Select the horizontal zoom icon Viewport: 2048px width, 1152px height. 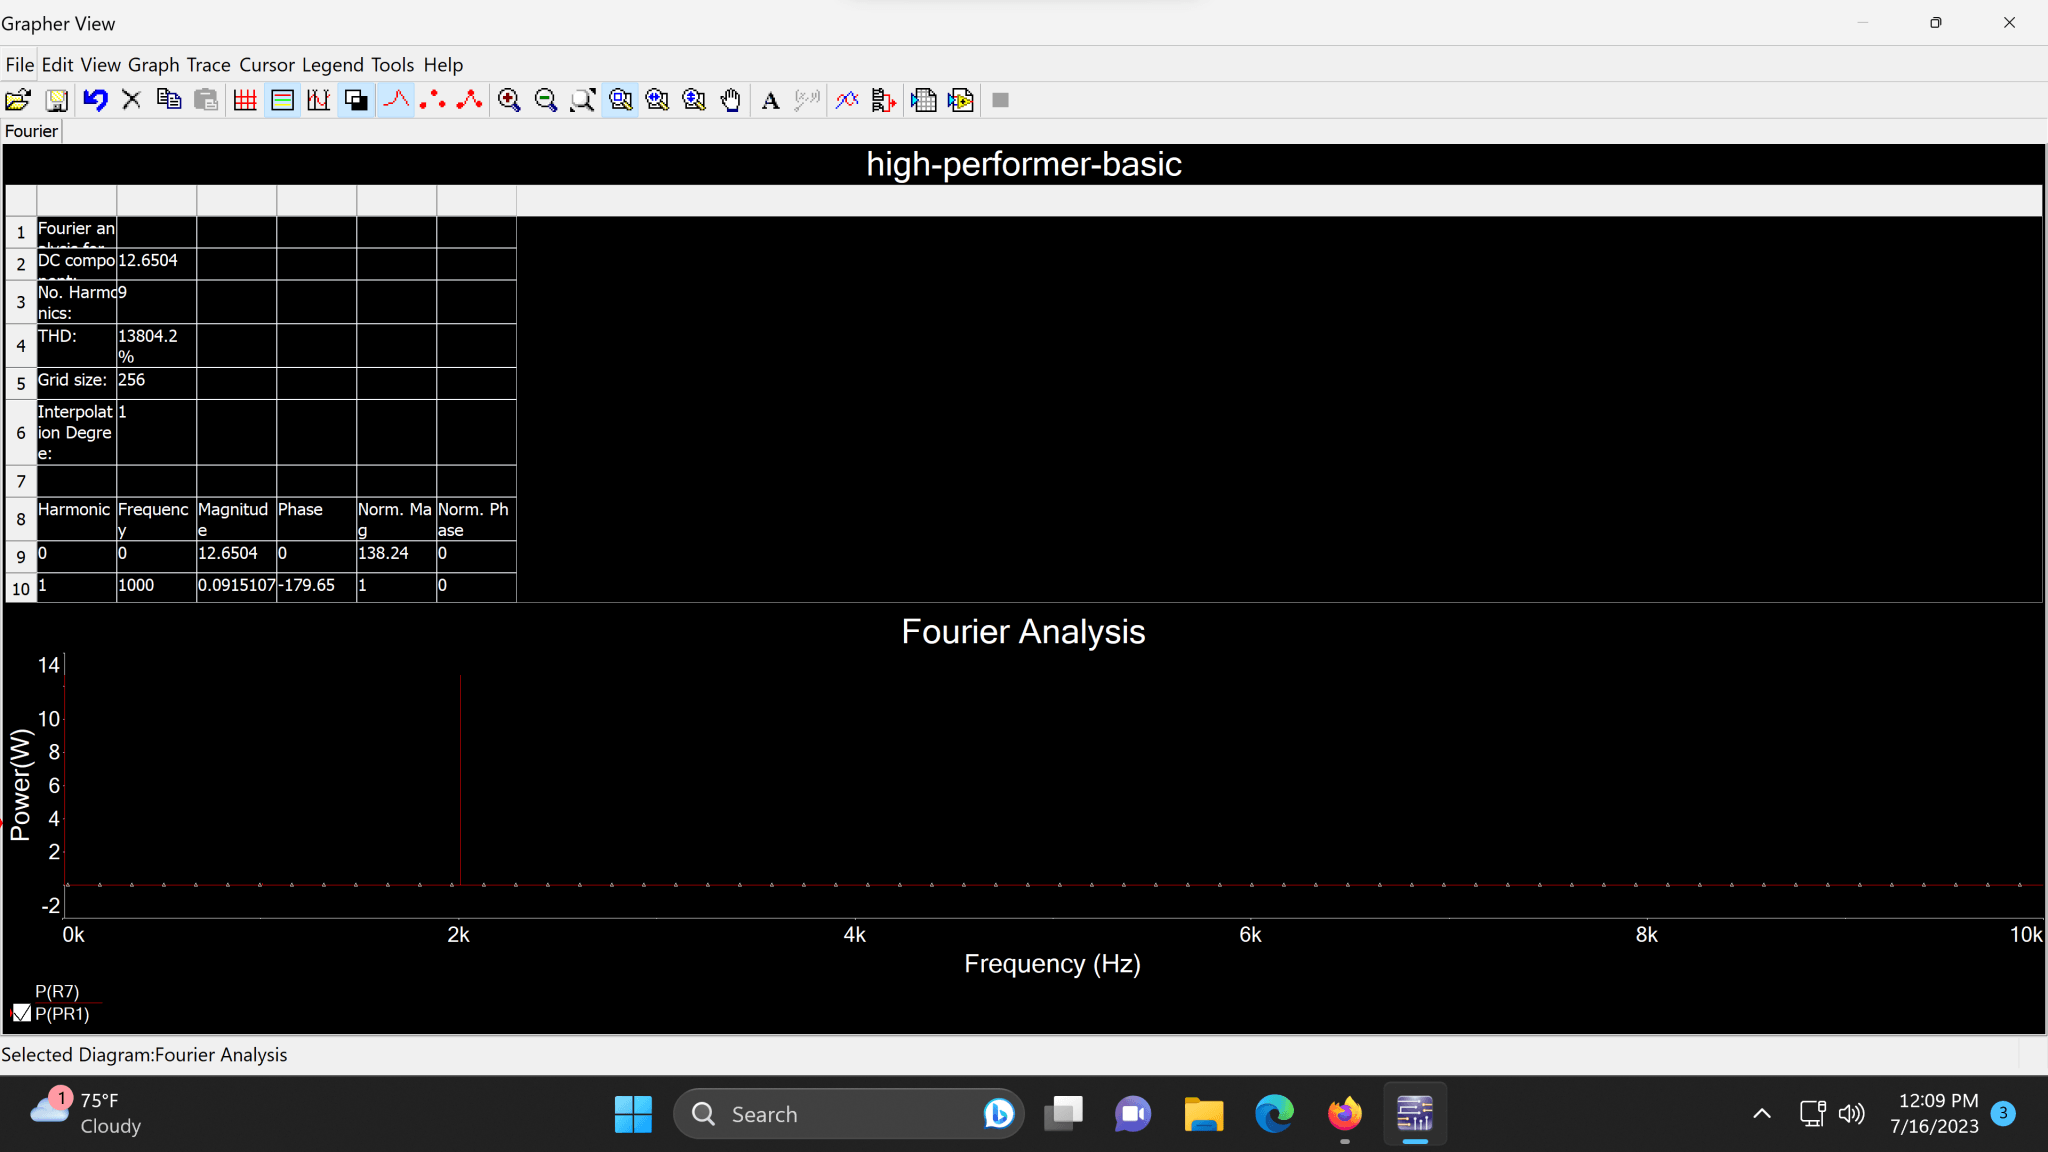[x=657, y=100]
